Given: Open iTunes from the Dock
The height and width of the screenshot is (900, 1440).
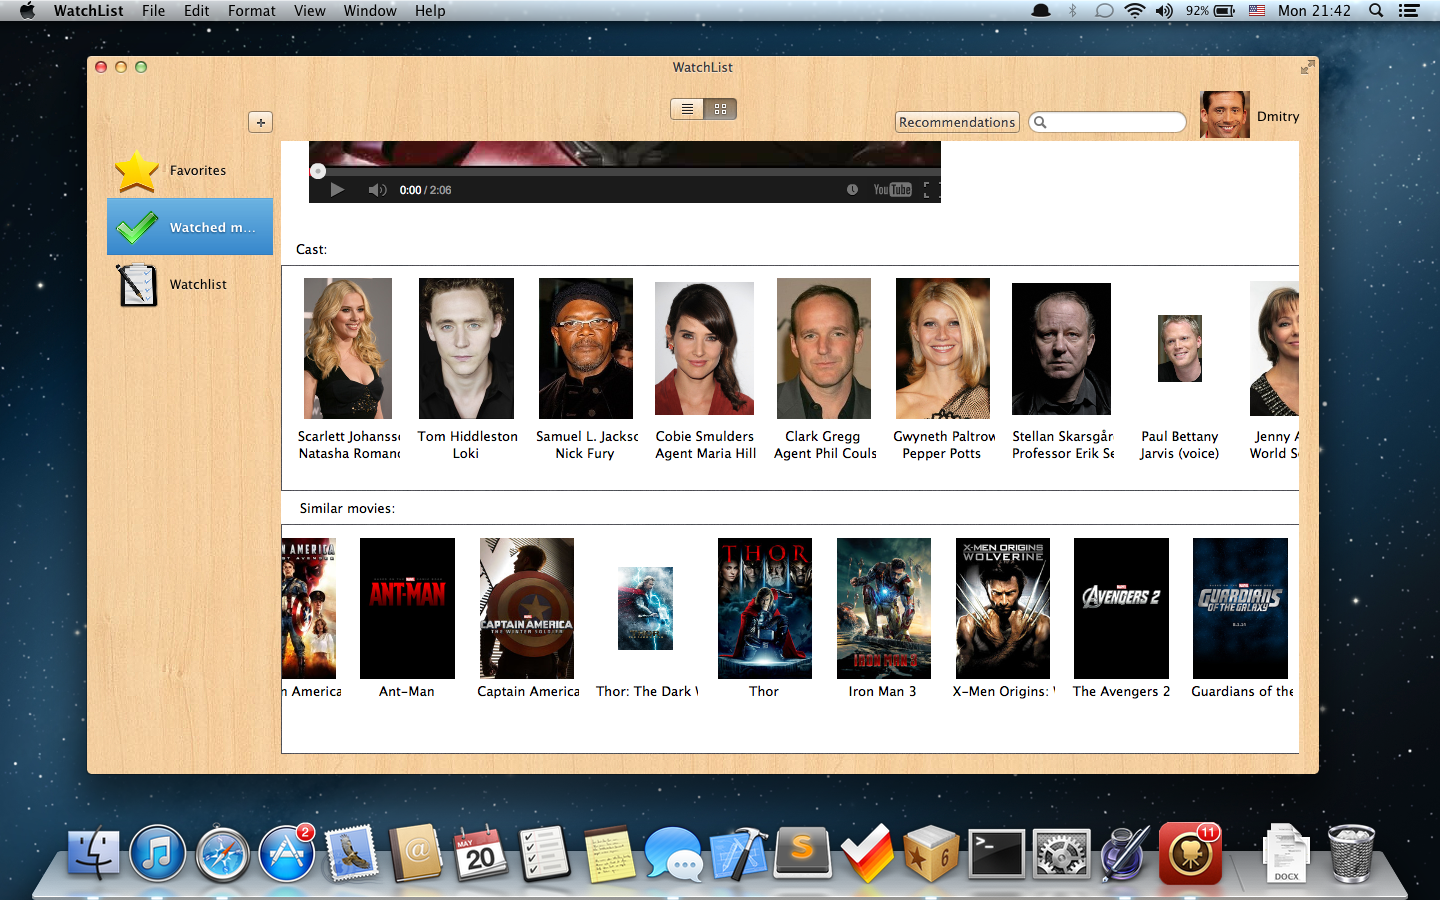Looking at the screenshot, I should tap(157, 854).
